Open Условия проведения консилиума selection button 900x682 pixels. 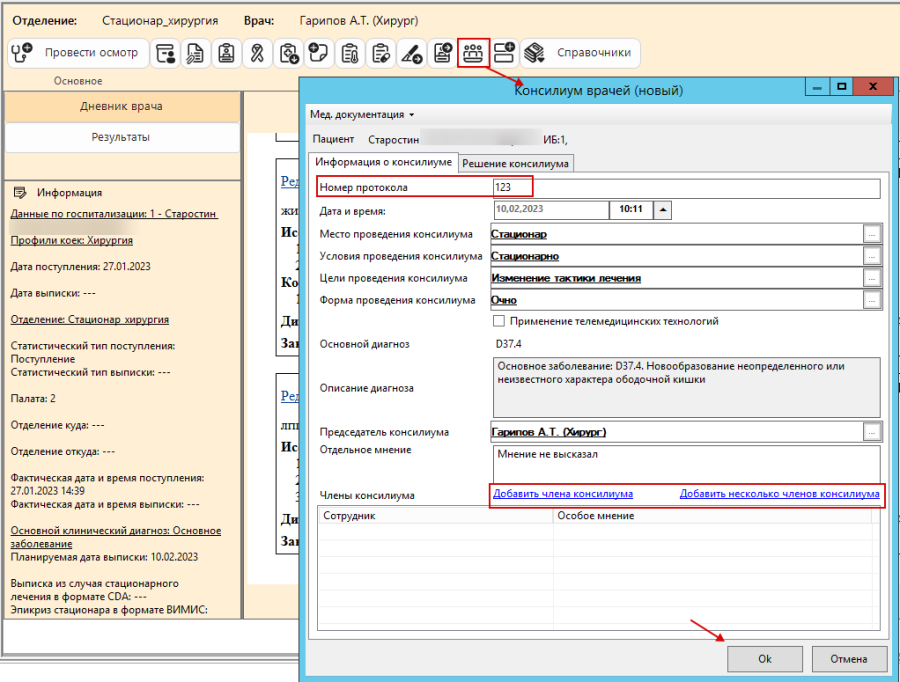(x=872, y=256)
